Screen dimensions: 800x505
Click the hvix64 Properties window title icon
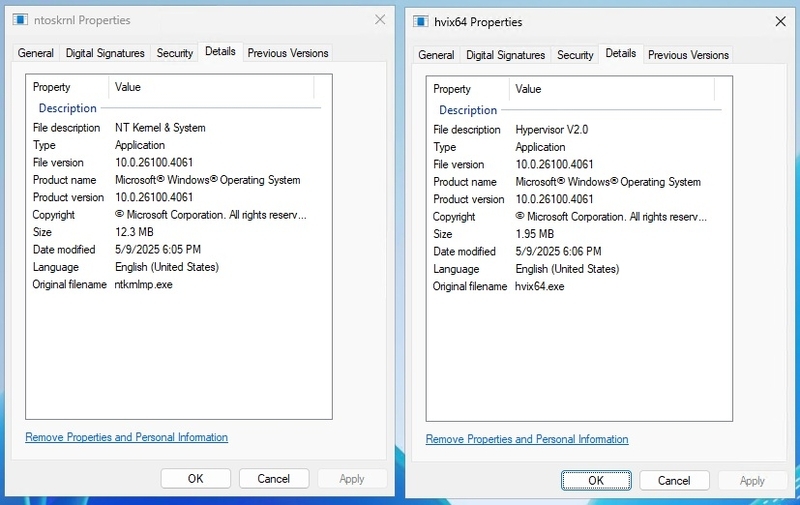tap(420, 22)
